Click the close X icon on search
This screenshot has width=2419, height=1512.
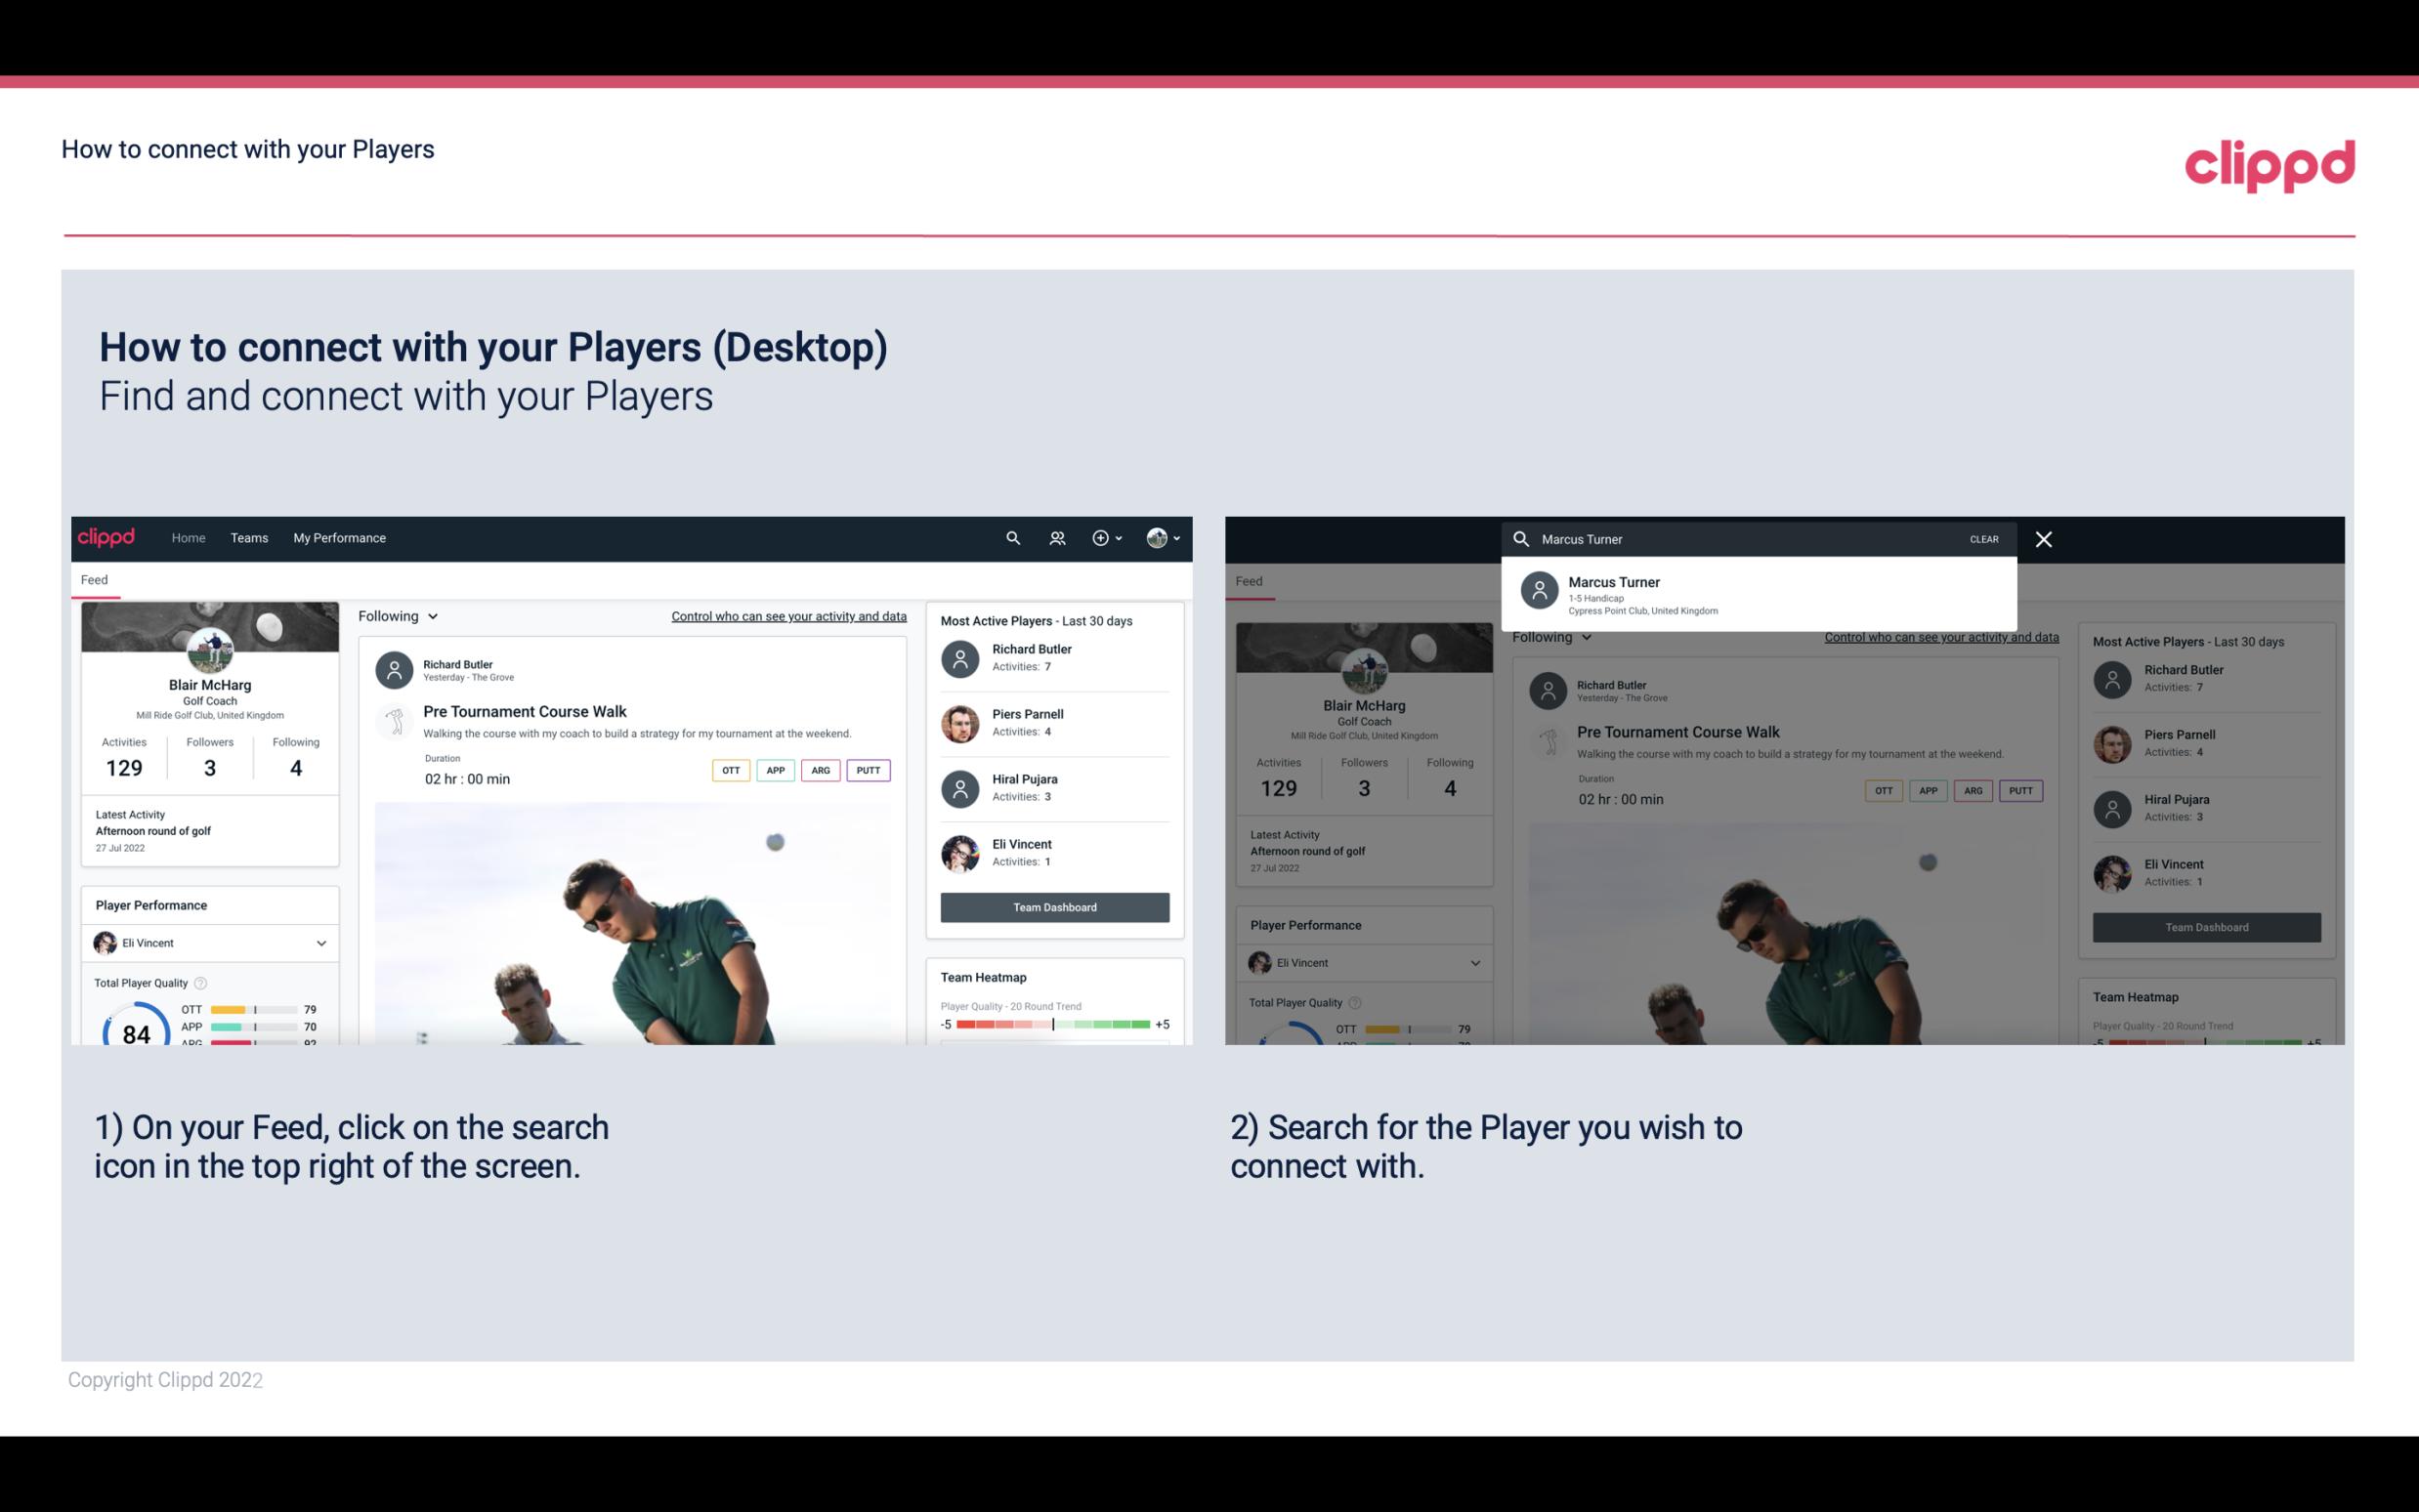2043,538
